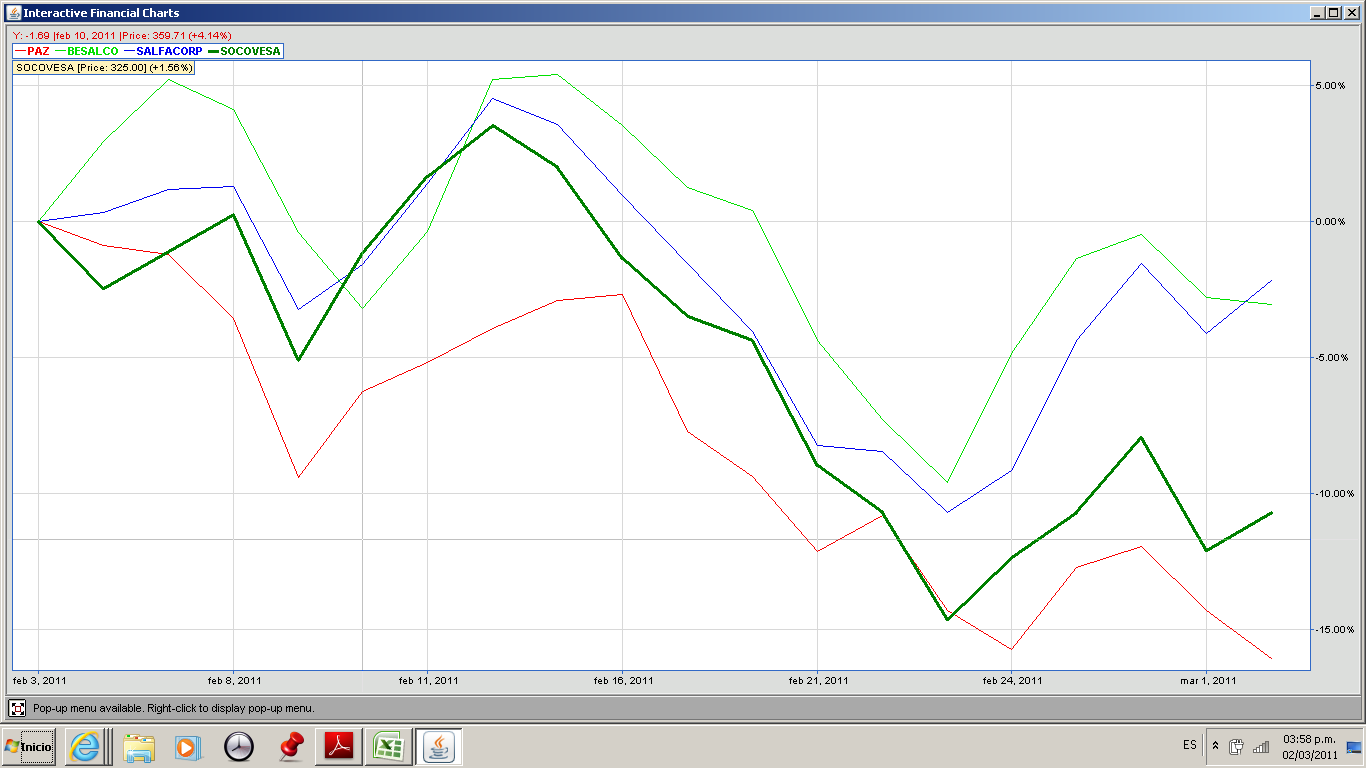1366x768 pixels.
Task: Open Windows Explorer folder in taskbar
Action: pos(139,746)
